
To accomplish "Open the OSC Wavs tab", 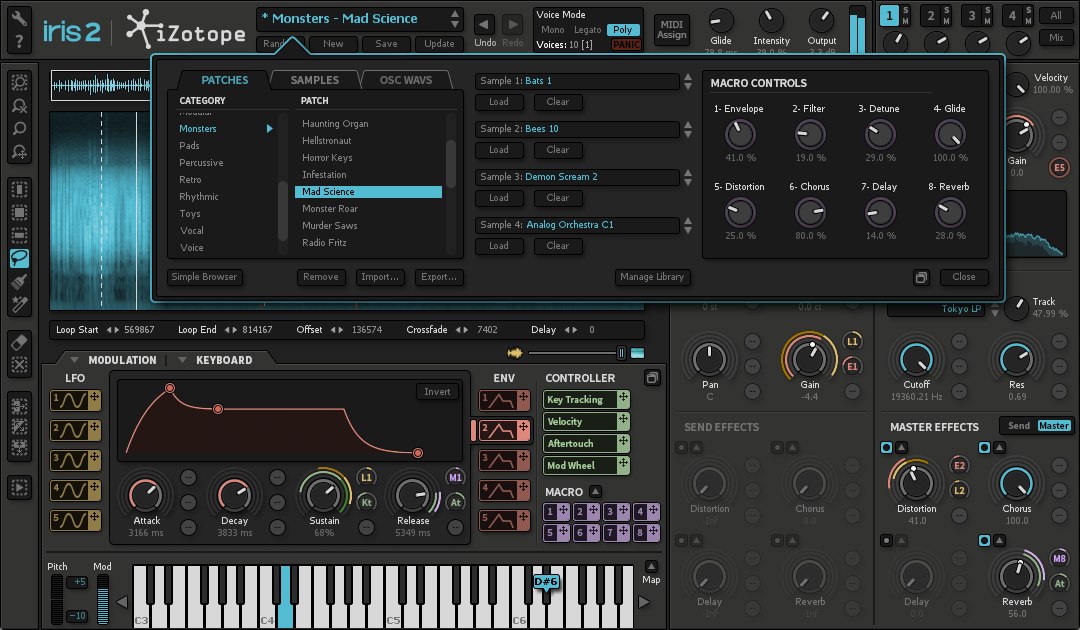I will click(x=405, y=80).
